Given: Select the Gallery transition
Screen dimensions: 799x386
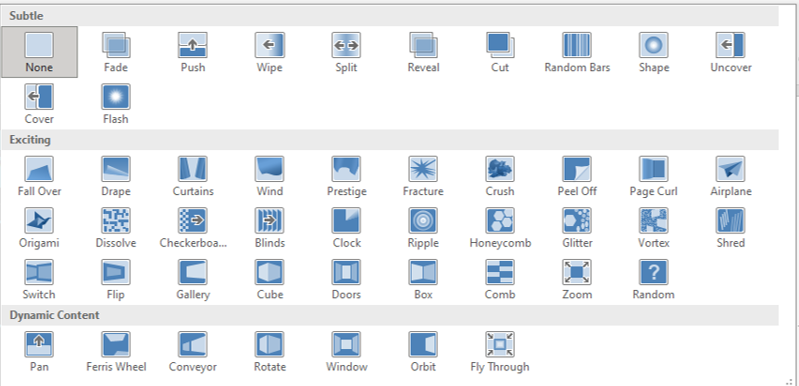Looking at the screenshot, I should pyautogui.click(x=193, y=279).
